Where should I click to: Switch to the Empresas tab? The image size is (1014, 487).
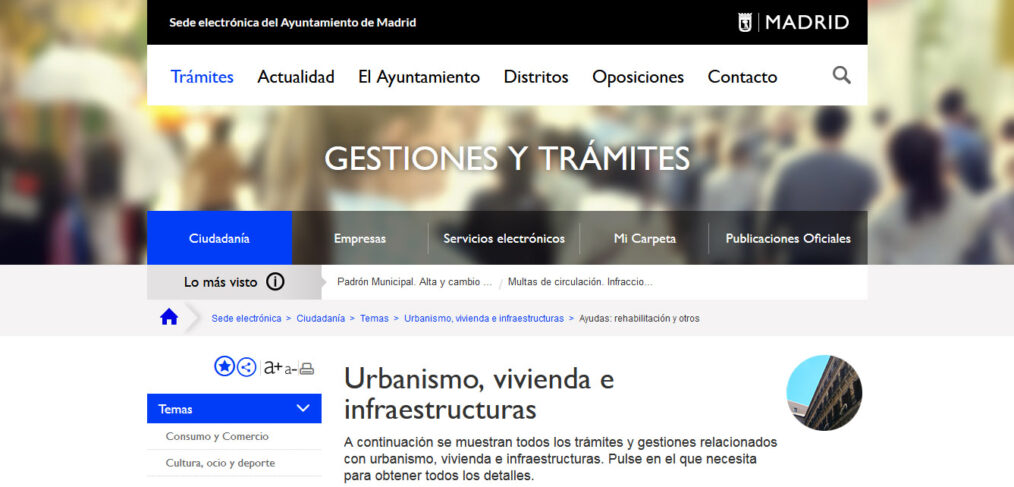pos(360,238)
